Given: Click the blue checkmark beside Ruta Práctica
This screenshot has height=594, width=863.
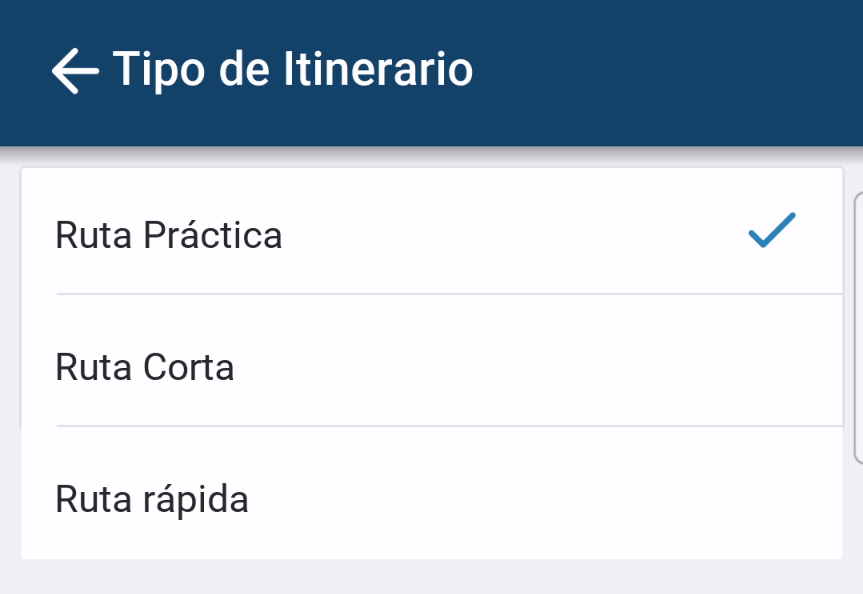Looking at the screenshot, I should pyautogui.click(x=772, y=231).
